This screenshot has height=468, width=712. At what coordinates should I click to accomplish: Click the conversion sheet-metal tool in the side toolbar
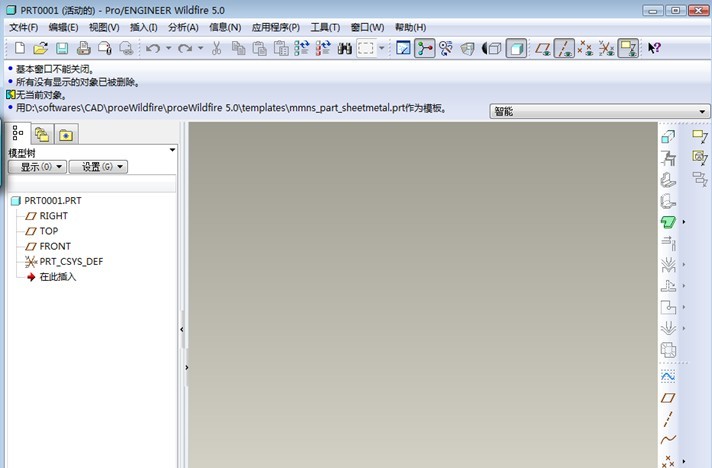[668, 137]
